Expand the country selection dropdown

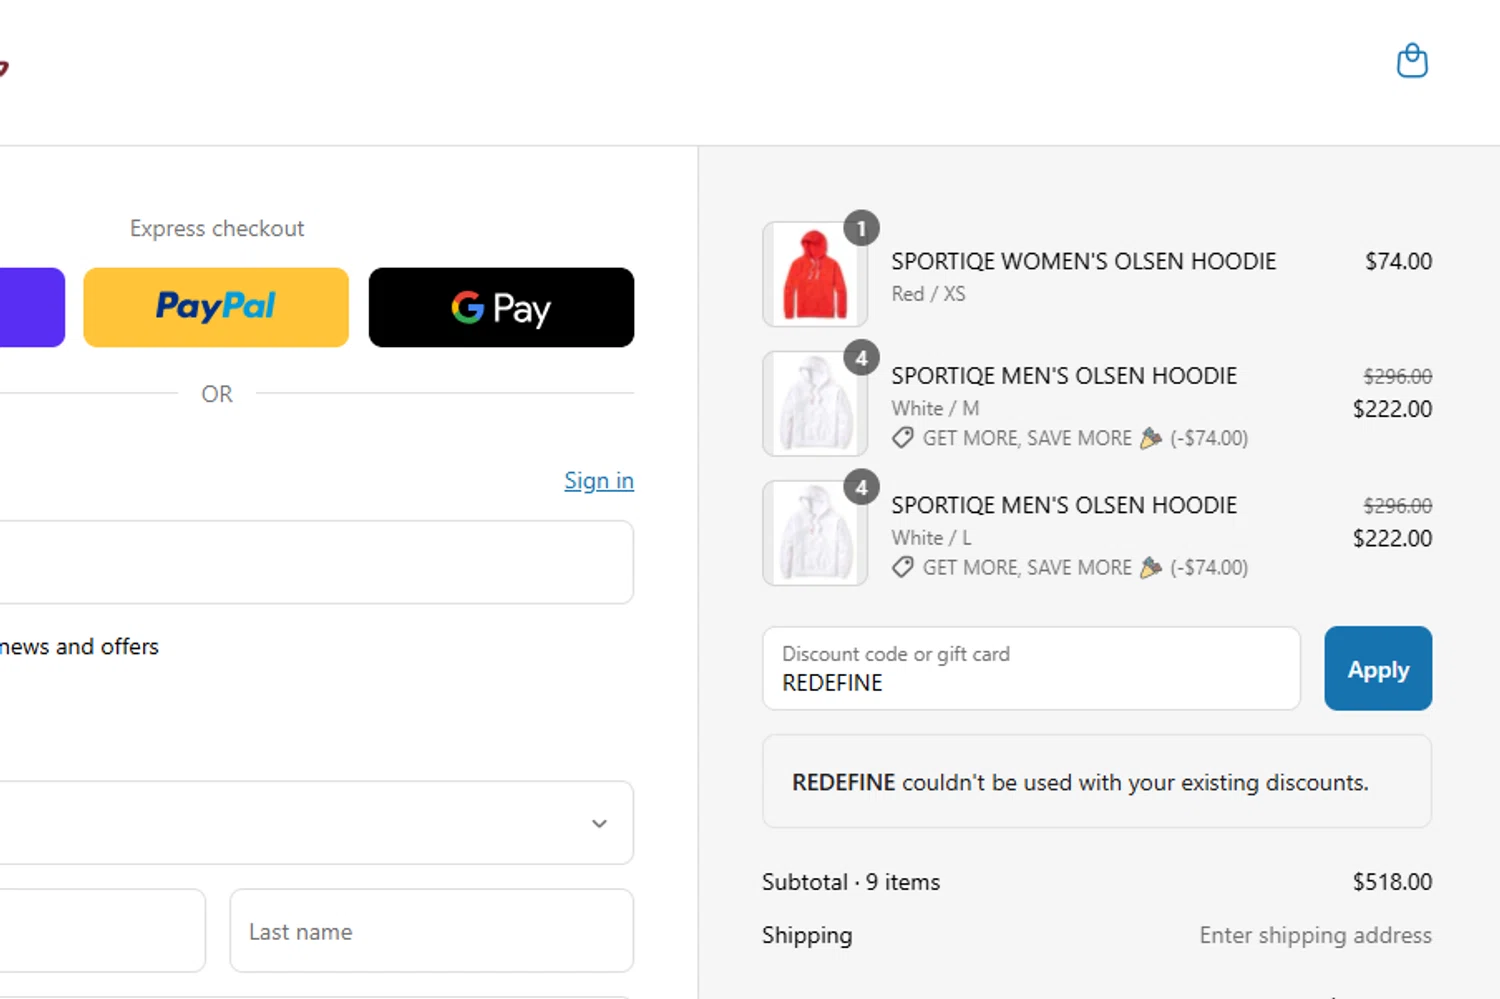click(x=316, y=823)
